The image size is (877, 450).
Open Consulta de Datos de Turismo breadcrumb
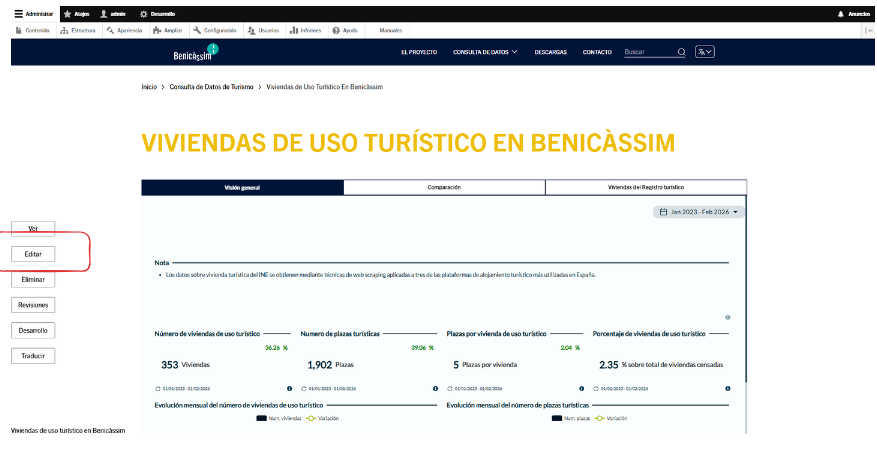point(211,87)
